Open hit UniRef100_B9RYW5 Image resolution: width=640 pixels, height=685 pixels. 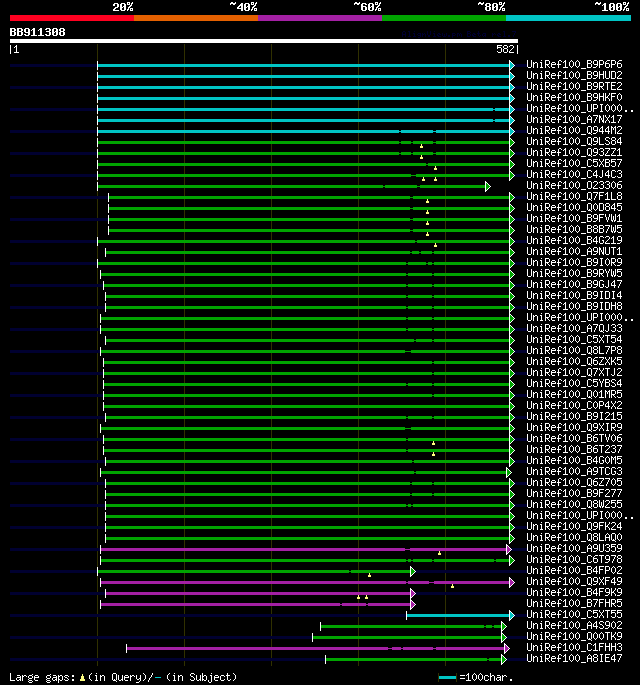574,273
